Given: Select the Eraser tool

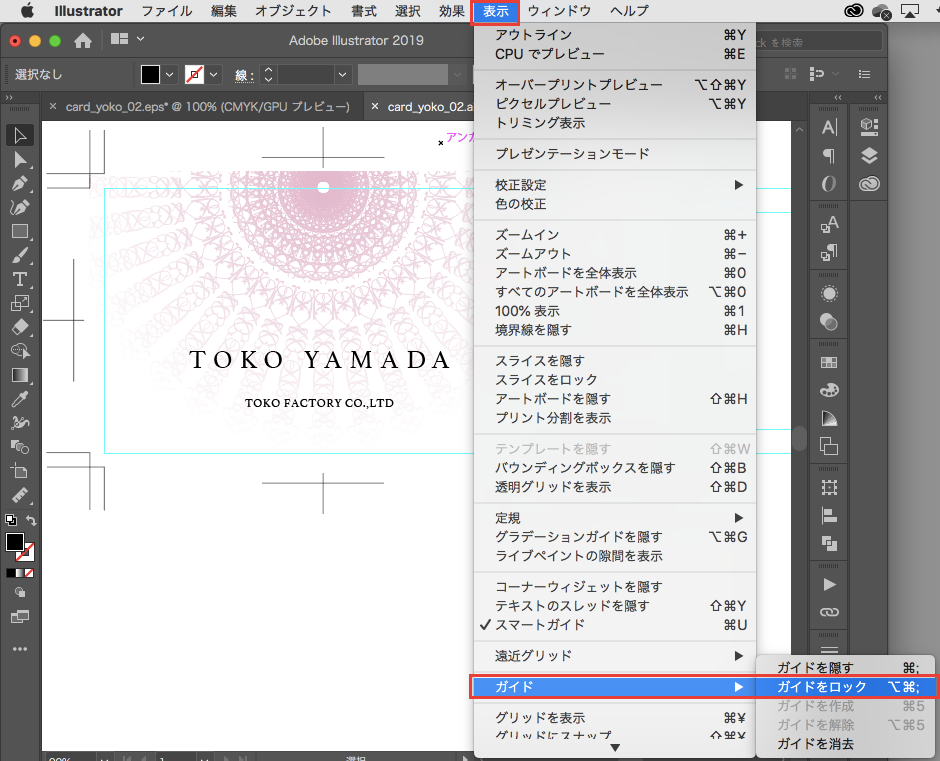Looking at the screenshot, I should 19,327.
